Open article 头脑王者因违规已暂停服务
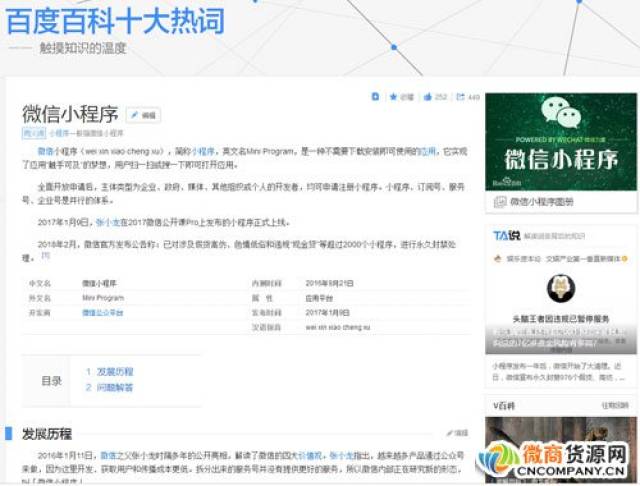Screen dimensions: 640x486 pyautogui.click(x=561, y=319)
